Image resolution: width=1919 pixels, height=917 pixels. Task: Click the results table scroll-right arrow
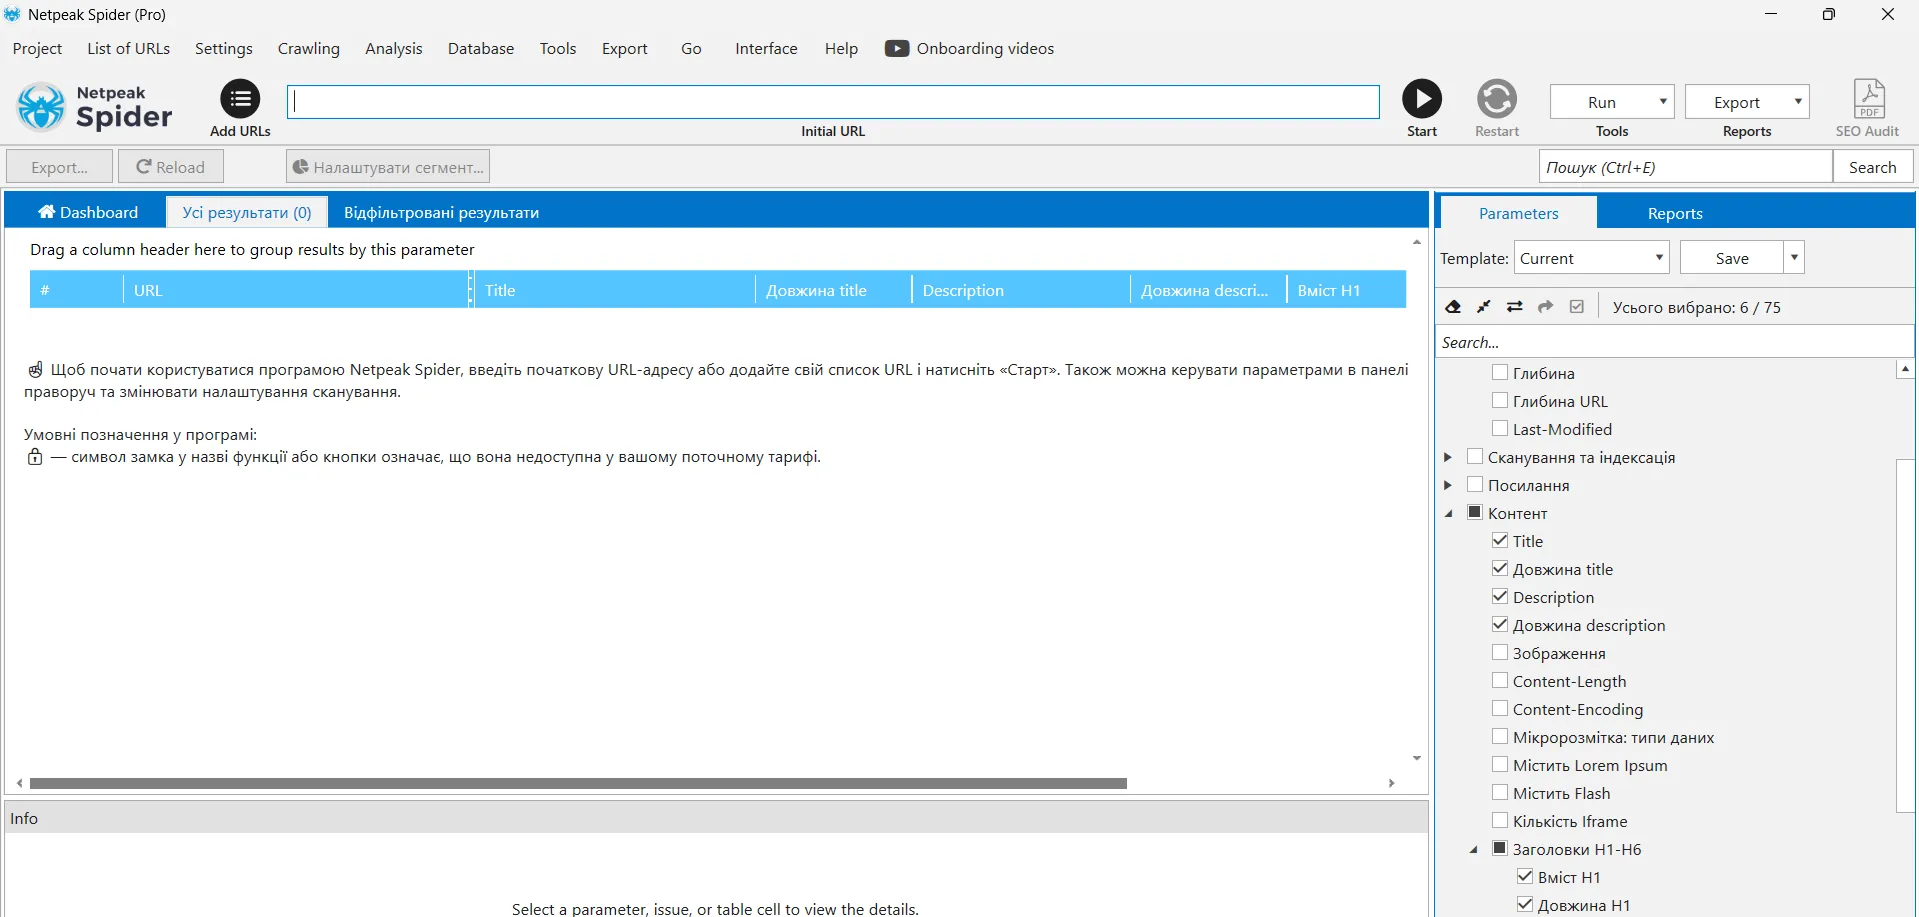pyautogui.click(x=1392, y=783)
